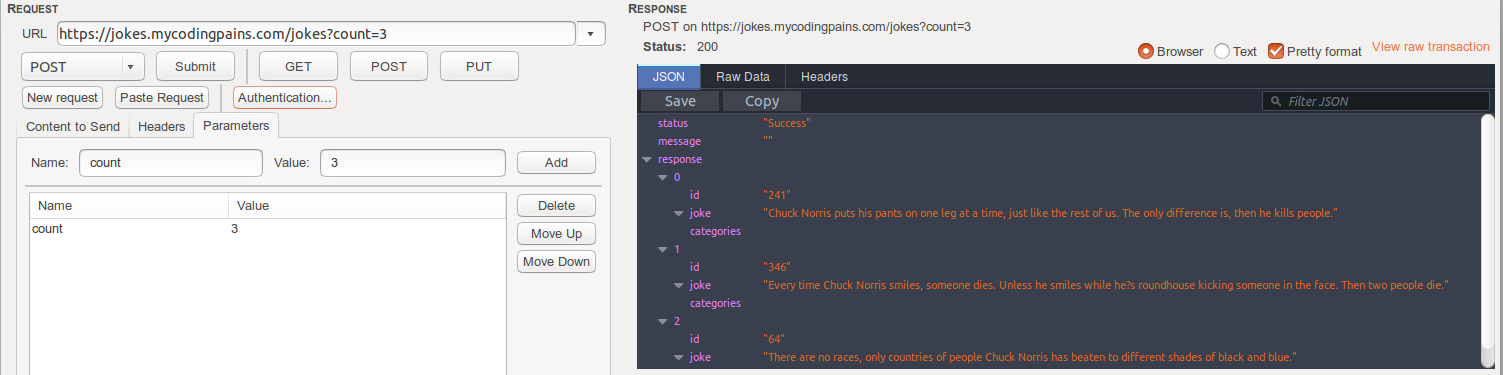1503x375 pixels.
Task: Click the id value "346"
Action: (x=776, y=267)
